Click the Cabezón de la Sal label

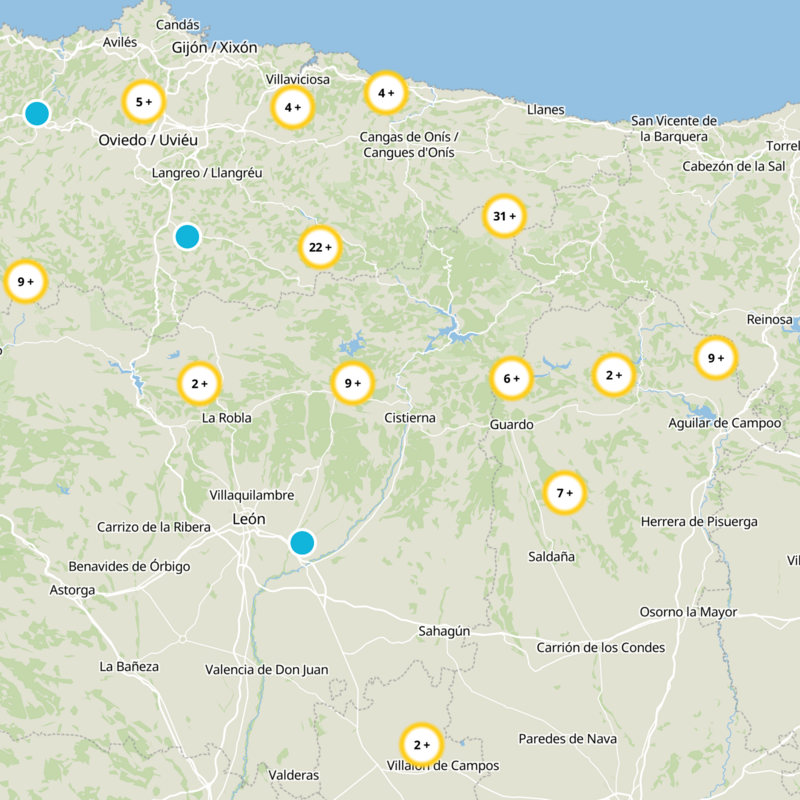point(734,166)
